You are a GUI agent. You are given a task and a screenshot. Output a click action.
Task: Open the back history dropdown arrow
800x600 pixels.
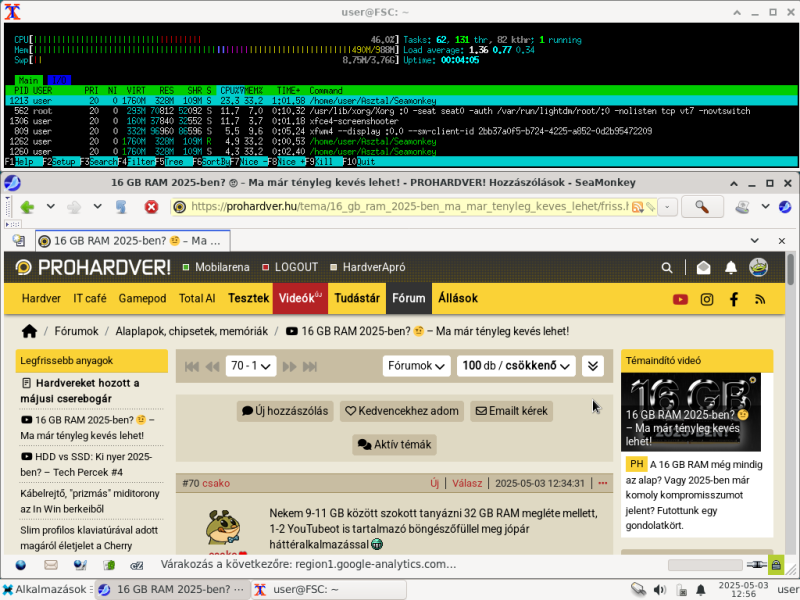point(51,207)
